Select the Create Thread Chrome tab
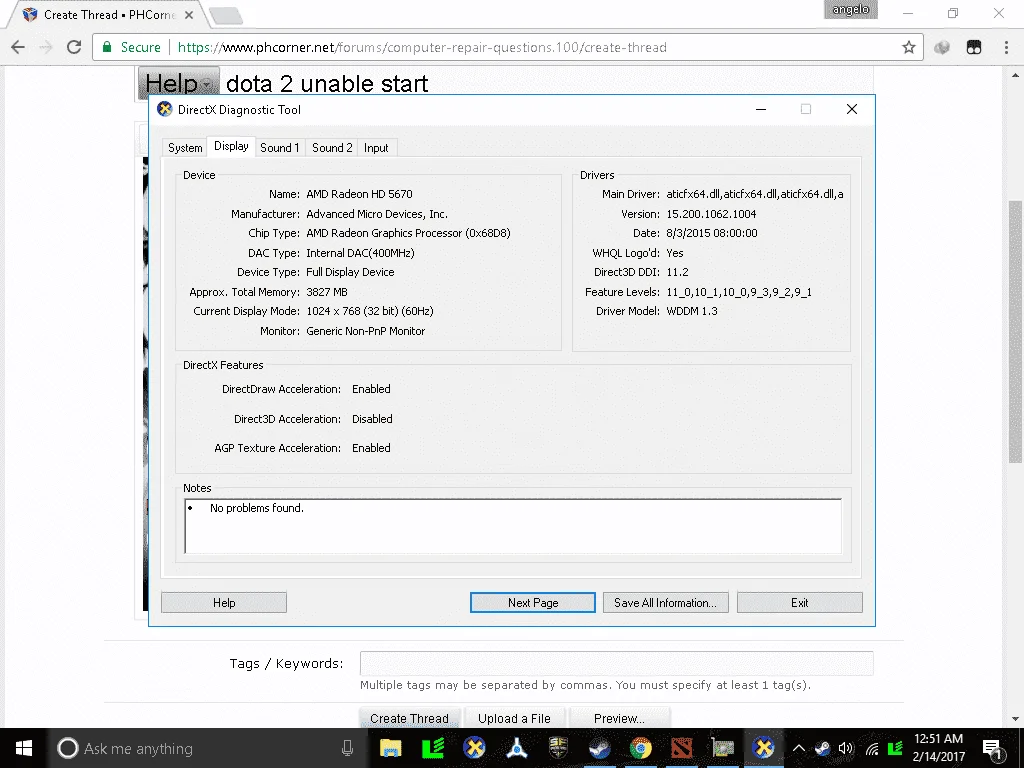1024x768 pixels. pyautogui.click(x=108, y=14)
